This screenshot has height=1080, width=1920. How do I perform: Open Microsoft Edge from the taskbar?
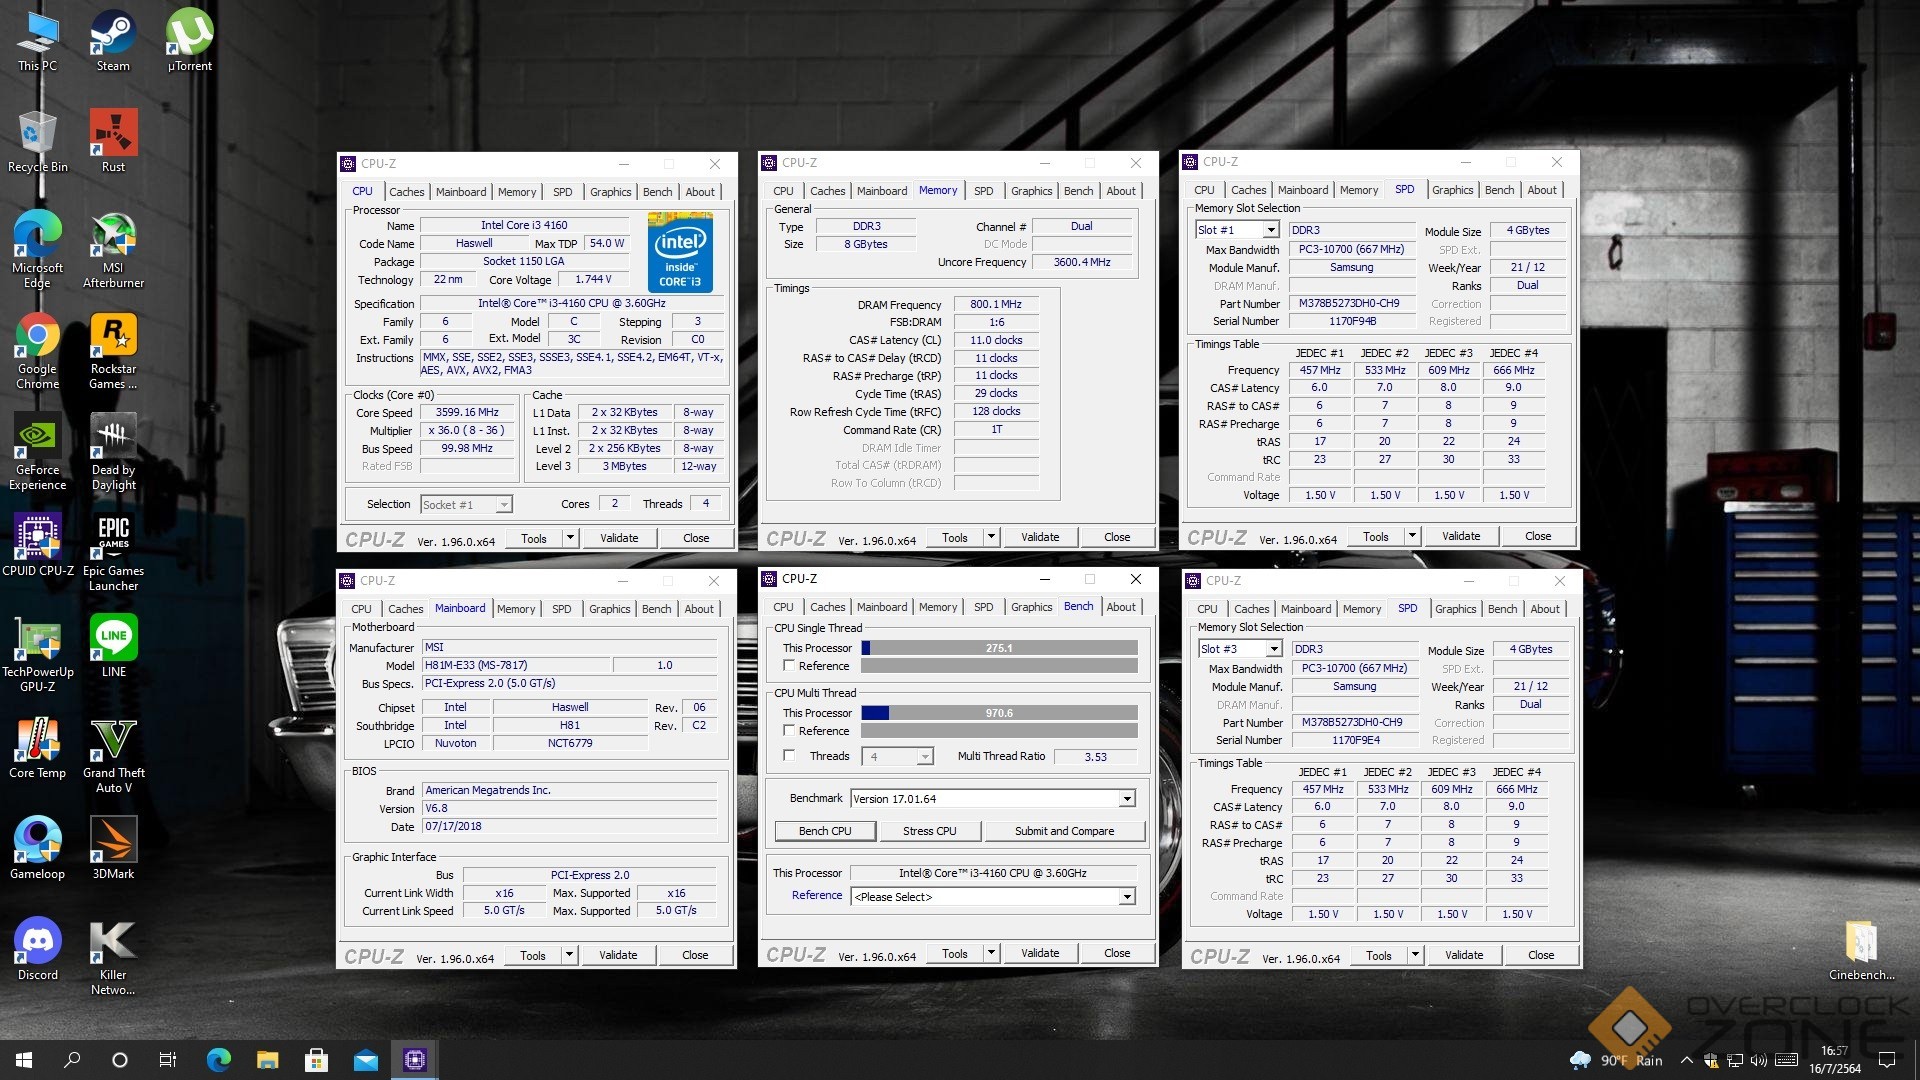click(219, 1059)
